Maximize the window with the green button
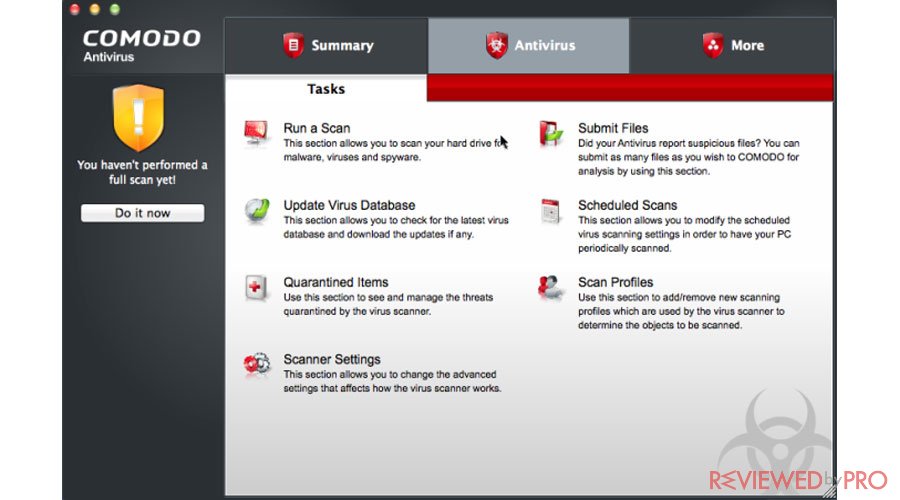The height and width of the screenshot is (500, 900). pyautogui.click(x=115, y=9)
